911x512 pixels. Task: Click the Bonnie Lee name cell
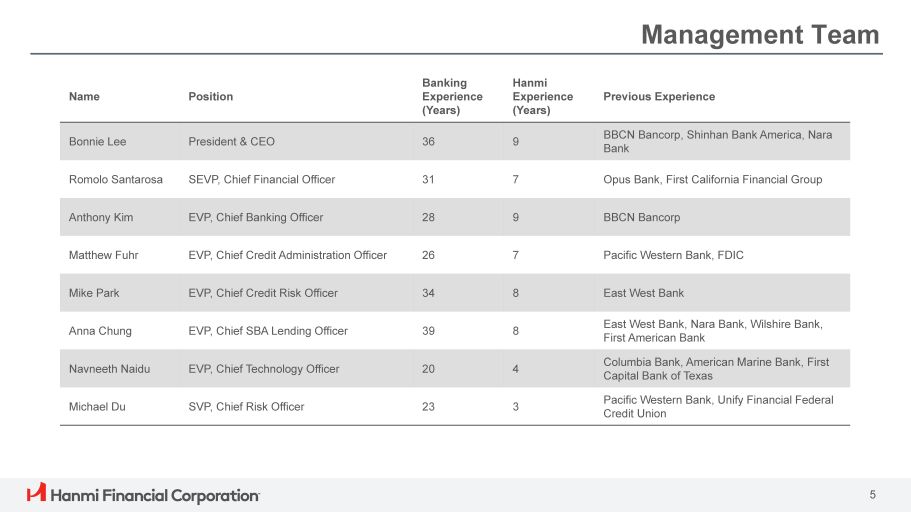pos(97,142)
